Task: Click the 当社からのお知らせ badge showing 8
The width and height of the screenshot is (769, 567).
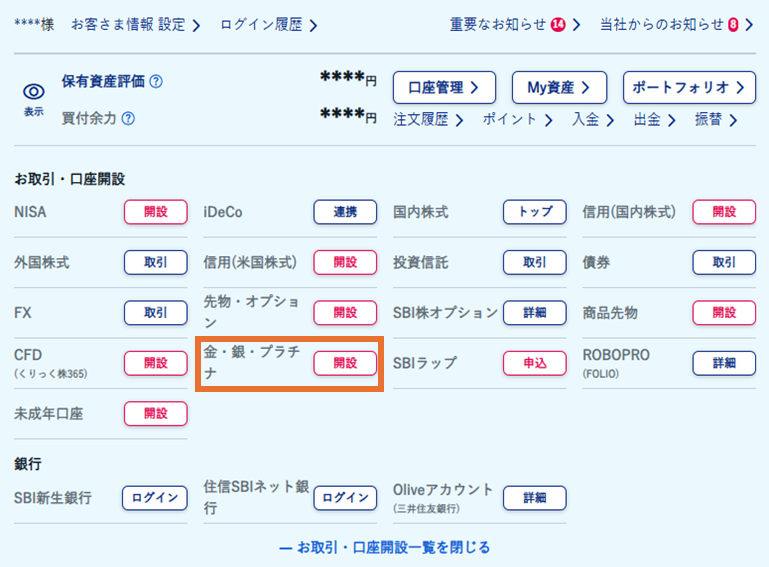Action: 733,25
